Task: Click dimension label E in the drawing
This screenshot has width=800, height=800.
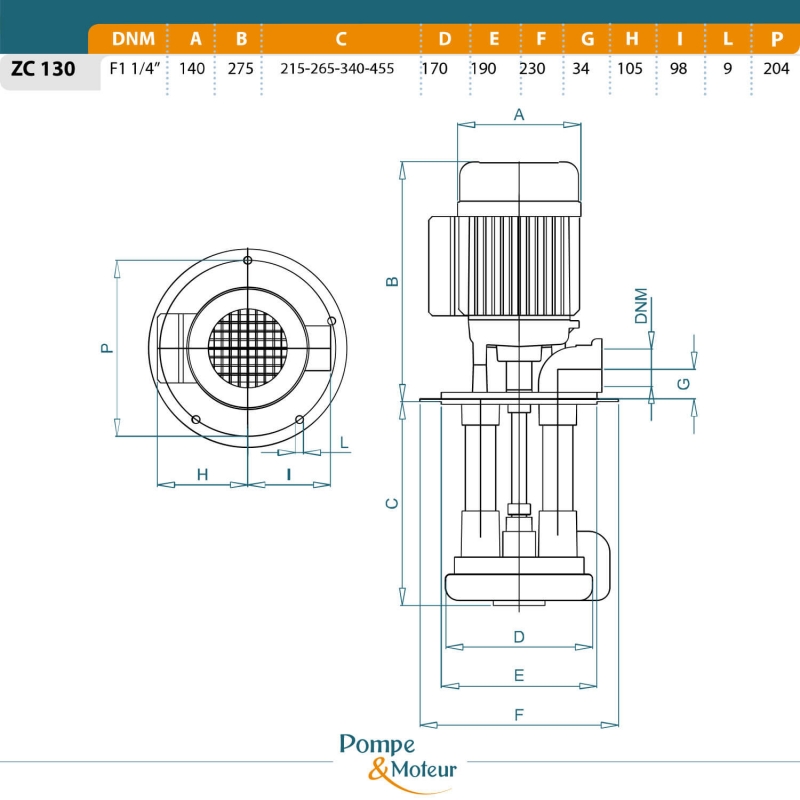Action: pyautogui.click(x=519, y=675)
